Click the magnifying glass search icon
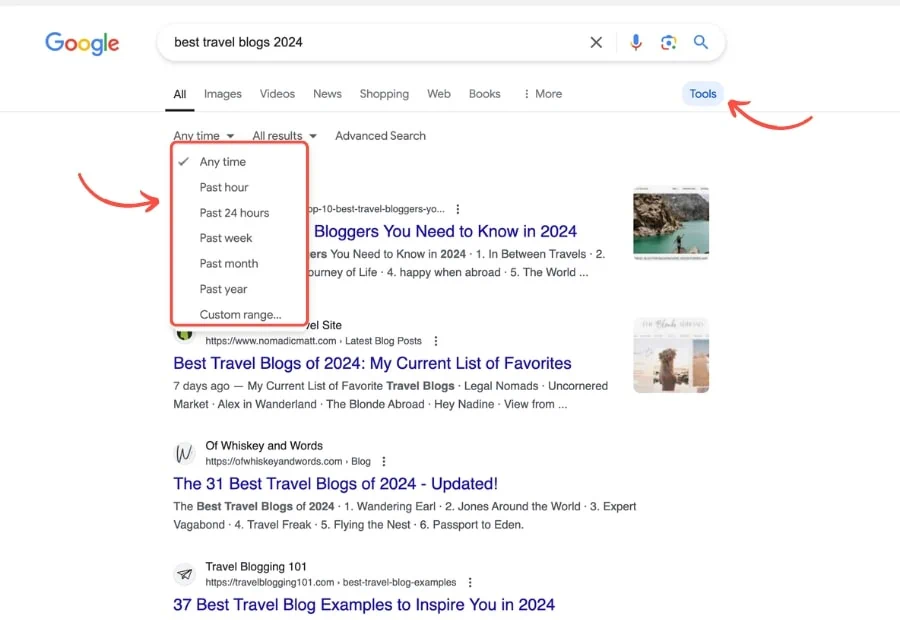Viewport: 900px width, 620px height. [x=700, y=42]
